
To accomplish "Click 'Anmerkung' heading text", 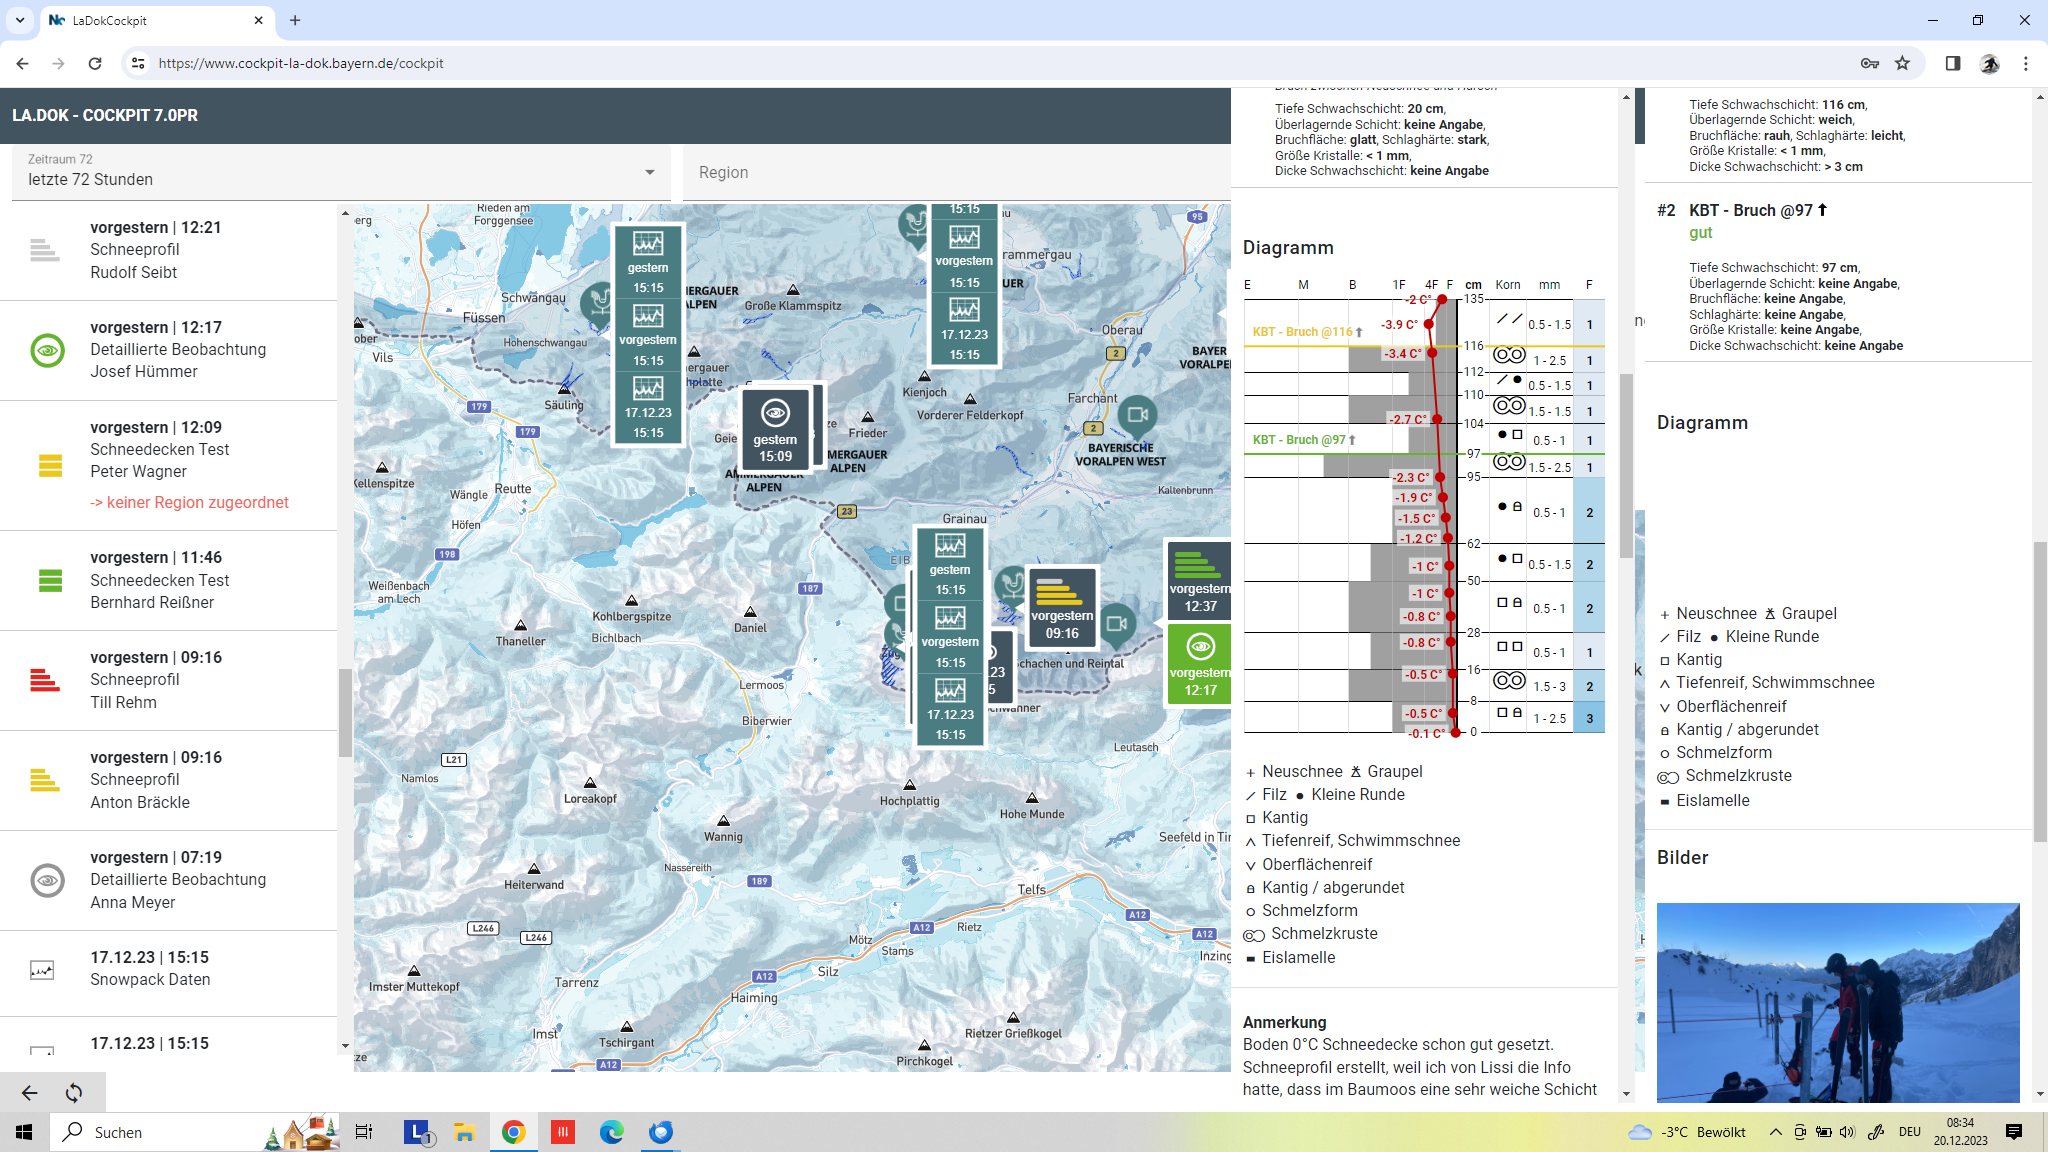I will (1284, 1022).
